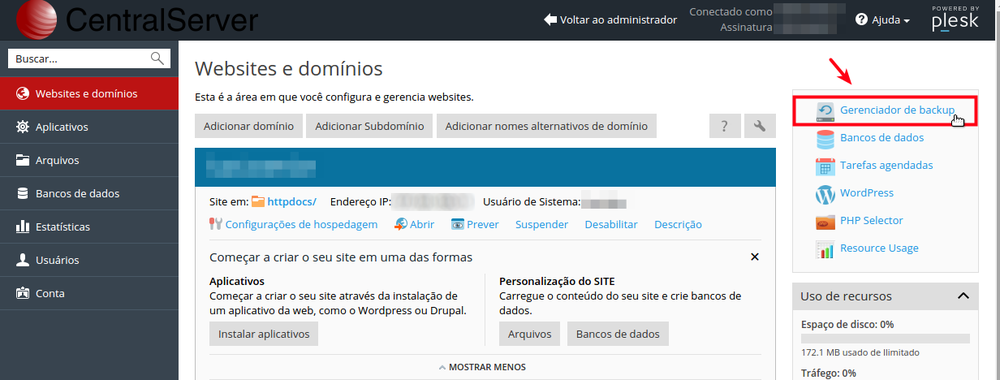
Task: Open Usuários in sidebar menu
Action: click(89, 260)
